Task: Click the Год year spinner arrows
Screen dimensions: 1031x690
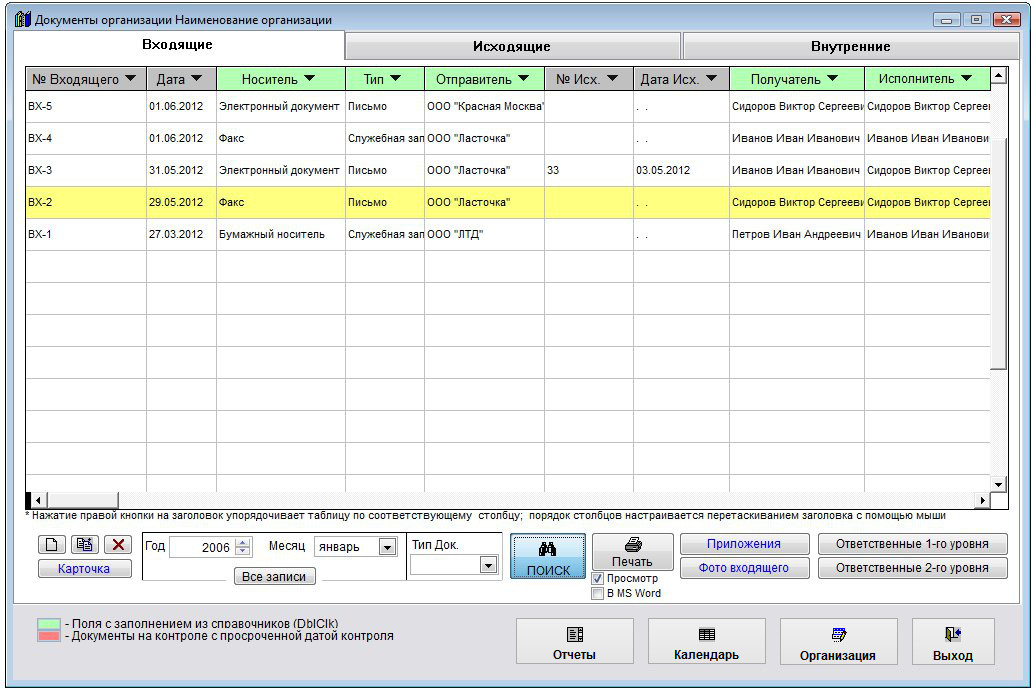Action: pos(243,548)
